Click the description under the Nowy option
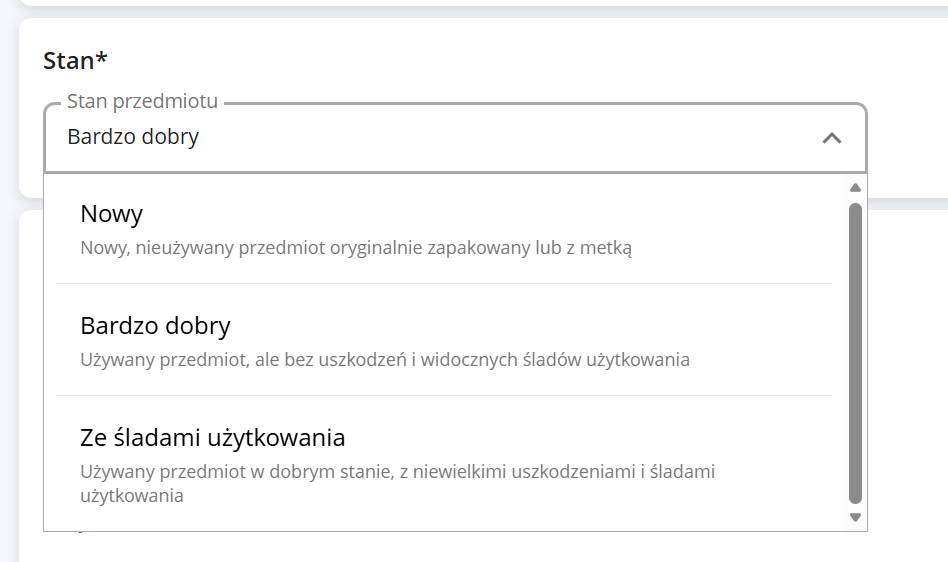Viewport: 948px width, 562px height. [356, 247]
